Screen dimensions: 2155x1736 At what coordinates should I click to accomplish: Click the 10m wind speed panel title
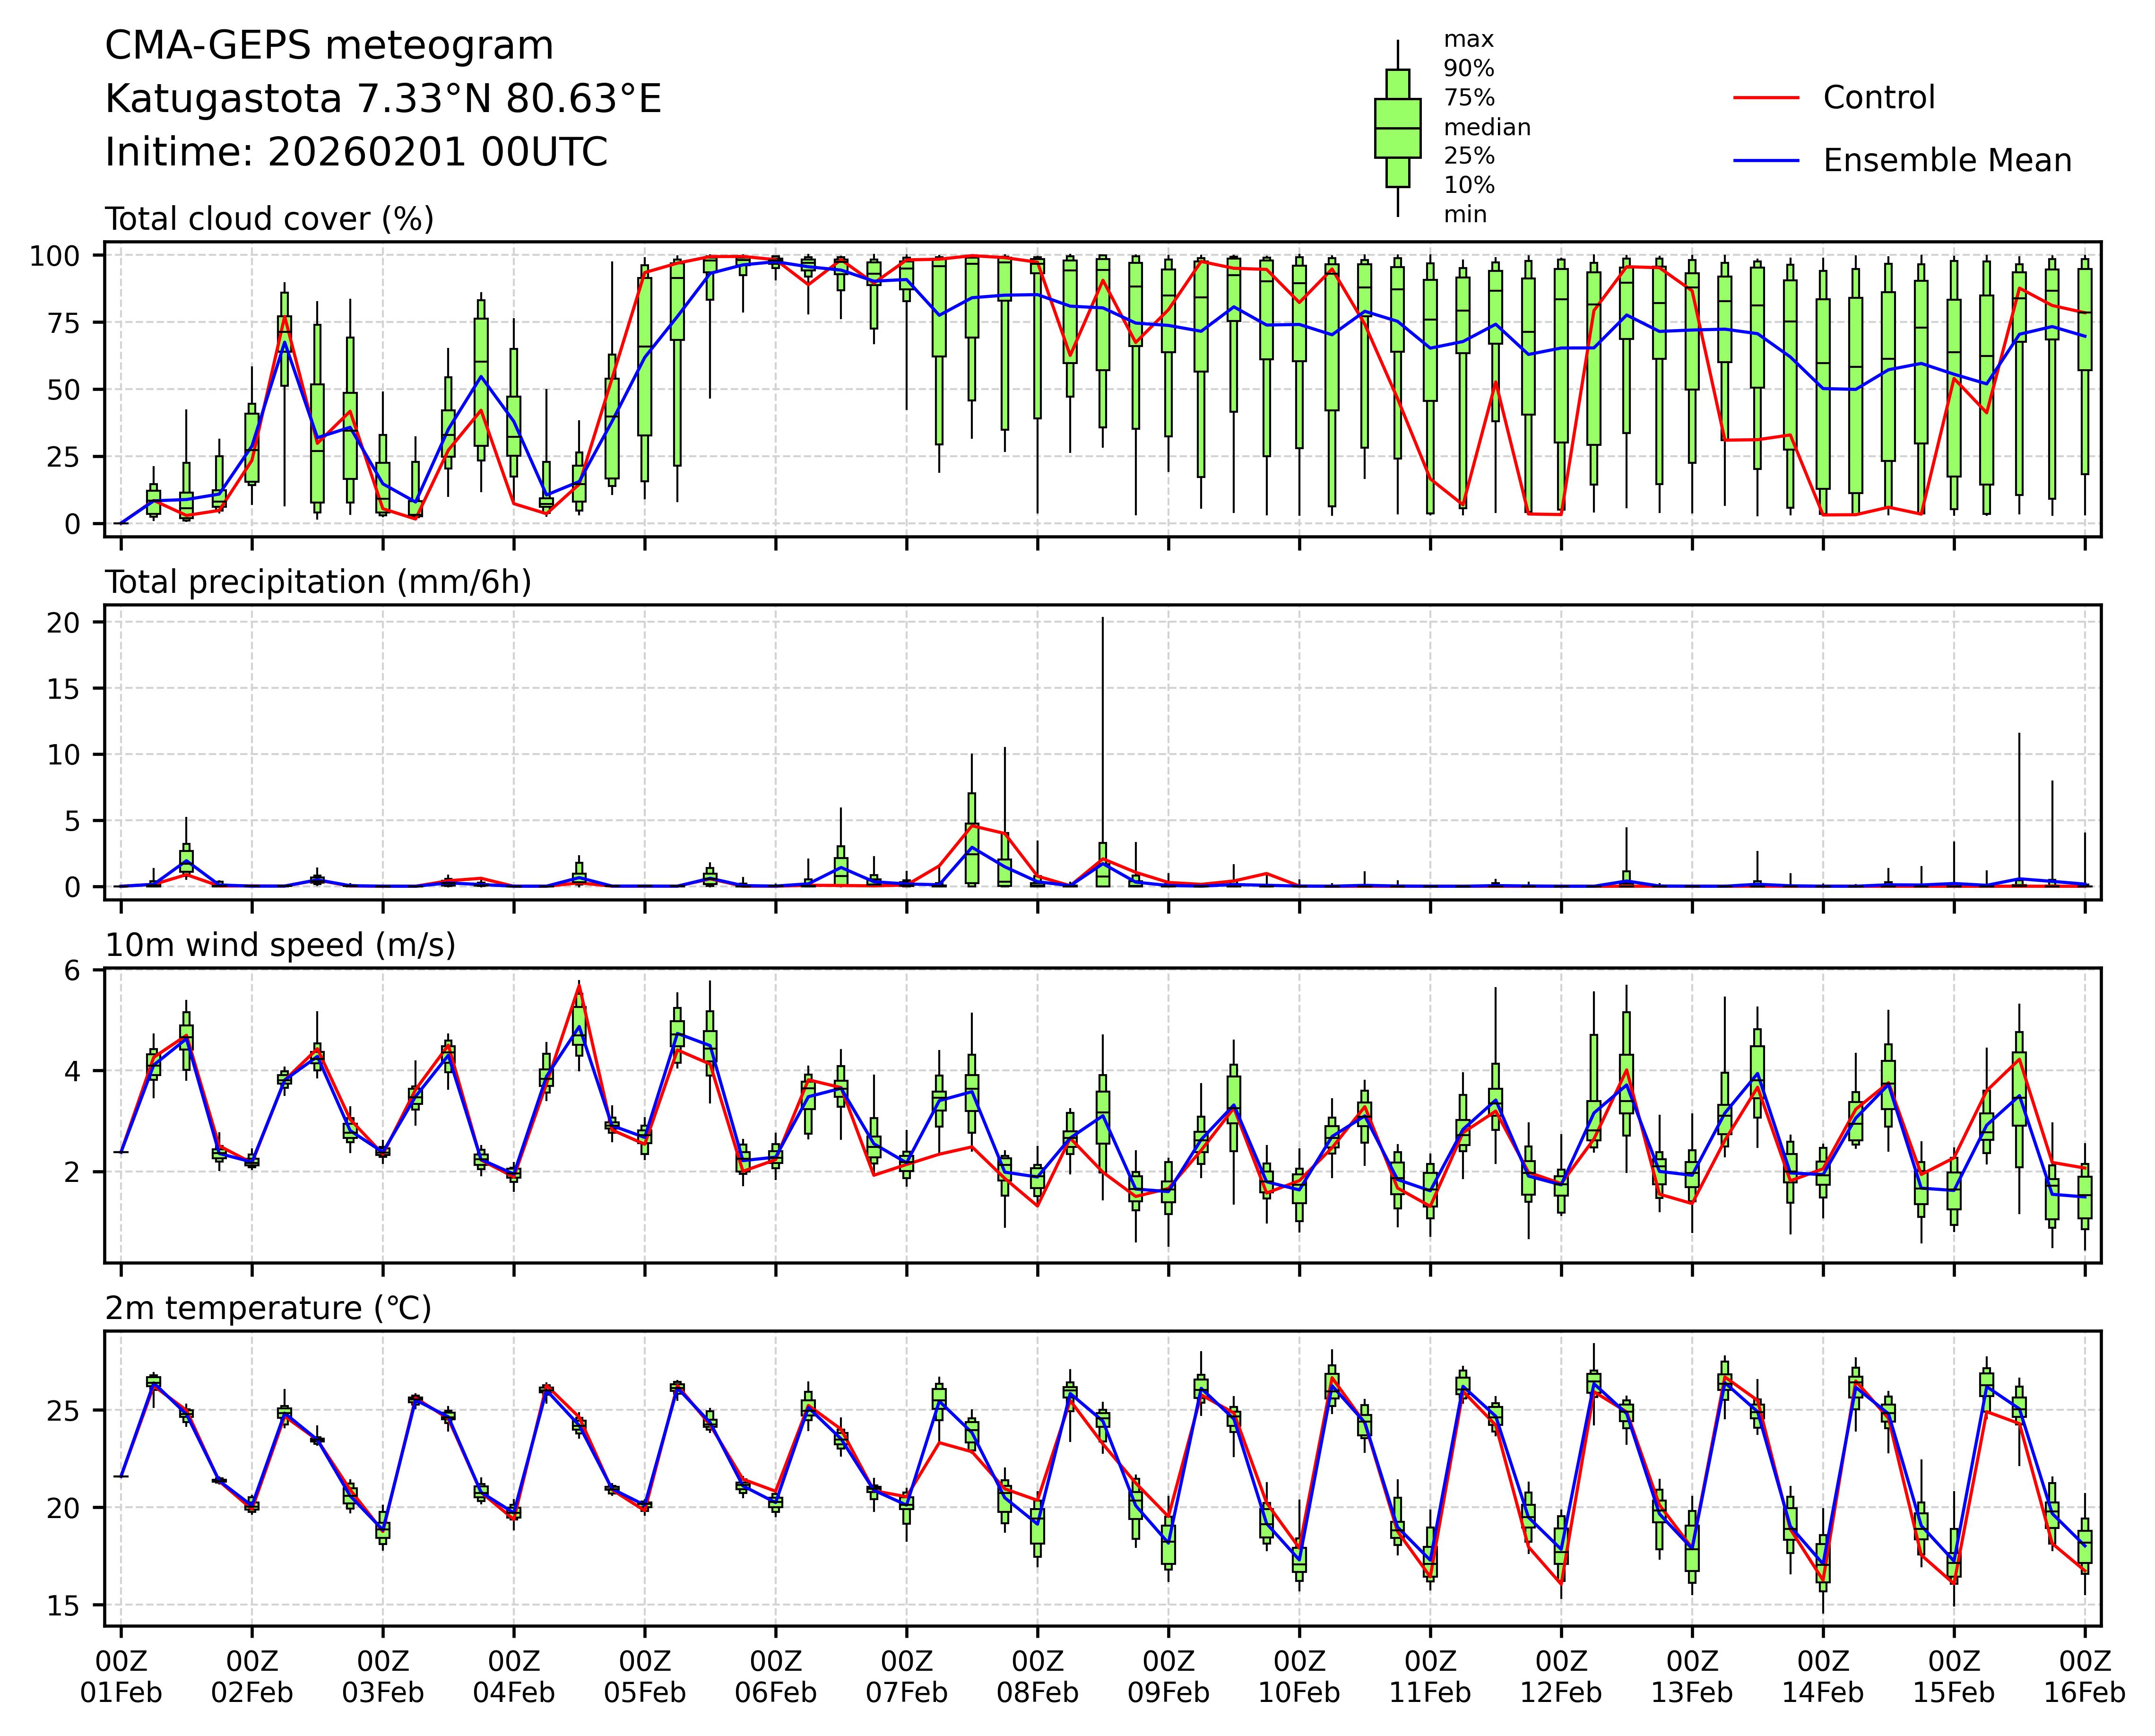click(280, 945)
